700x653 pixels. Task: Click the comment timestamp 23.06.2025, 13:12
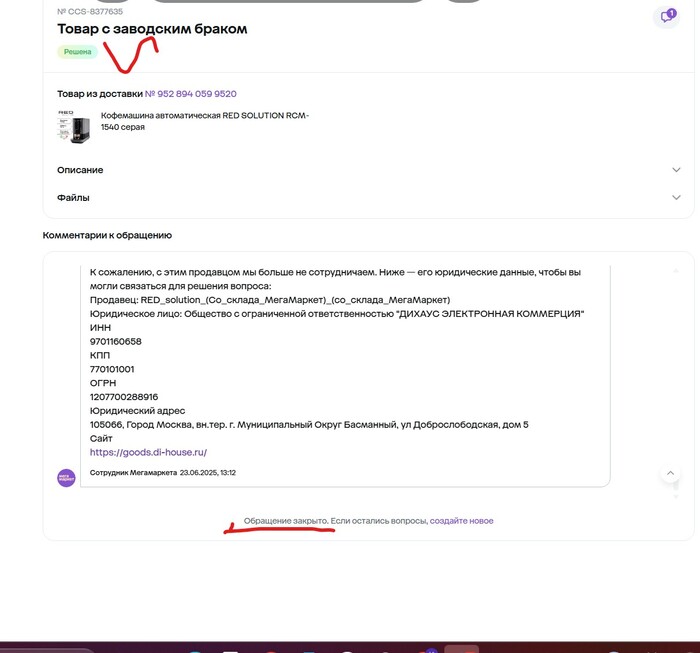coord(208,473)
